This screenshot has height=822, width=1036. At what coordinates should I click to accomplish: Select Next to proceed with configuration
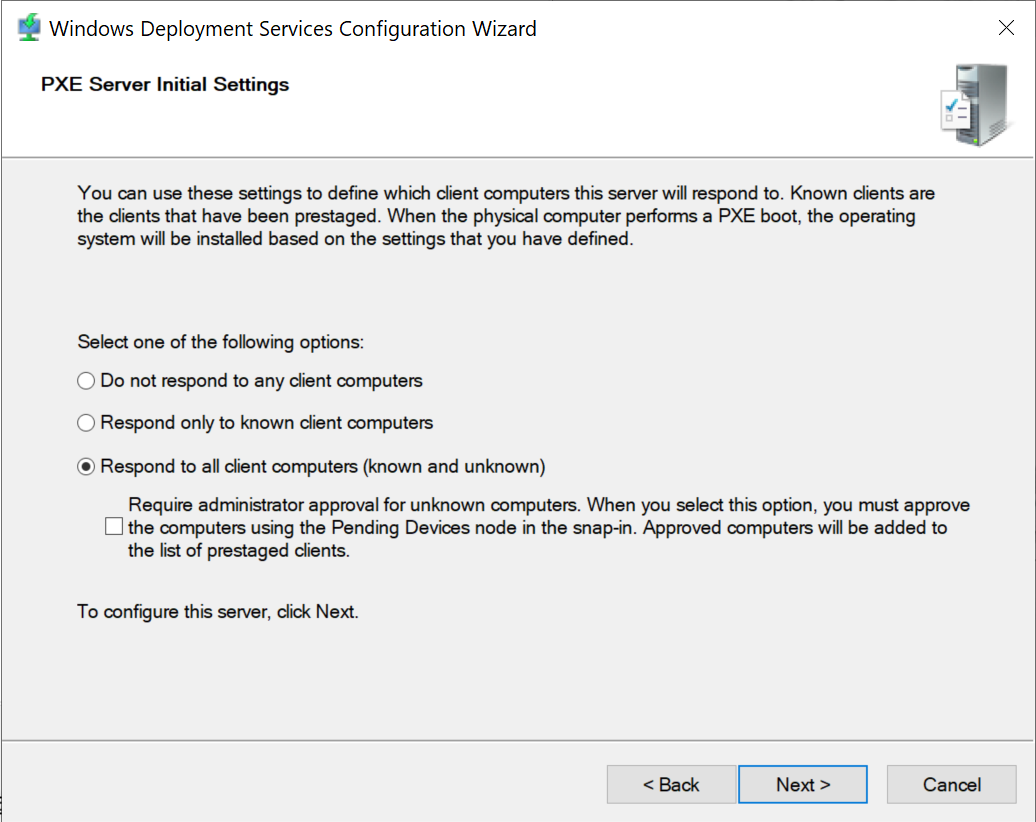click(x=803, y=784)
